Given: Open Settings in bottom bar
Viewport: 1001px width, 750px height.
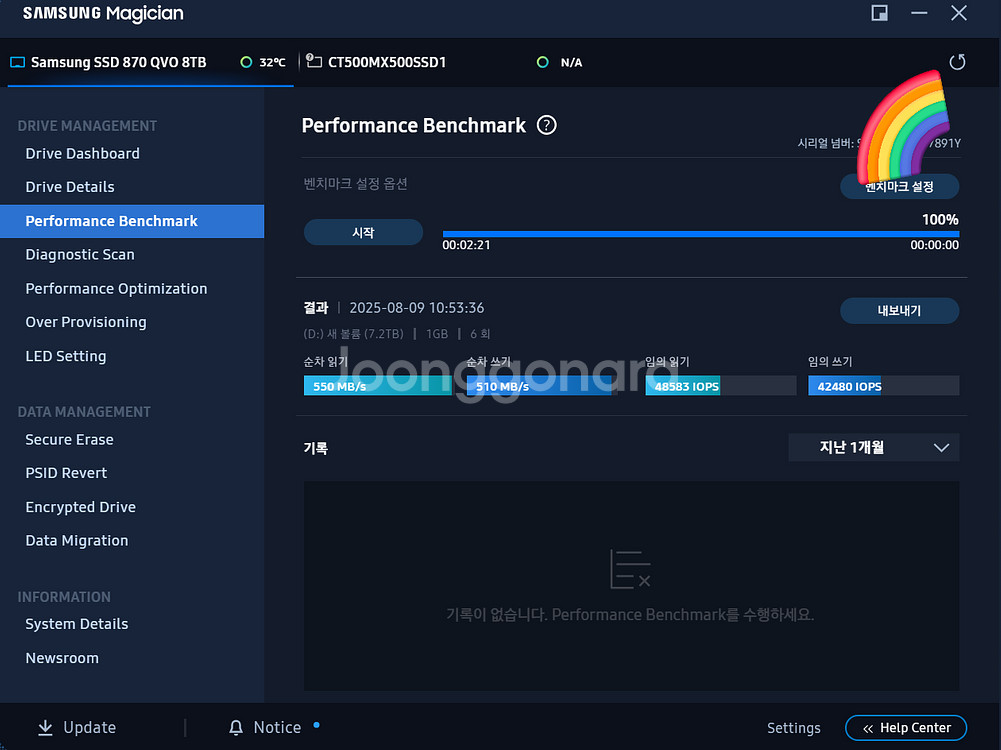Looking at the screenshot, I should pyautogui.click(x=794, y=728).
